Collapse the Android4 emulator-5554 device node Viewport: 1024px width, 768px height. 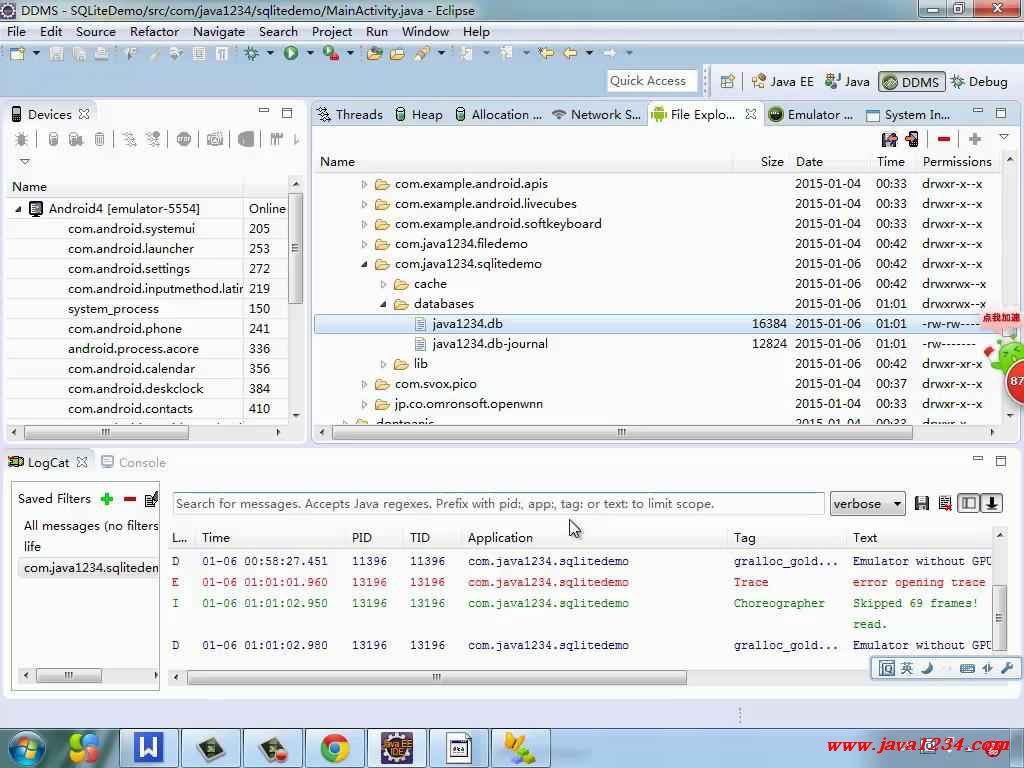(18, 209)
